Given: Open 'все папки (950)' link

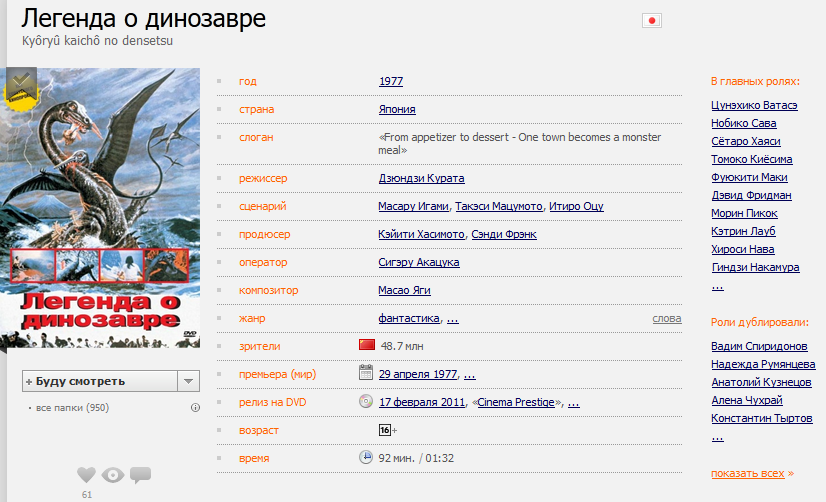Looking at the screenshot, I should pos(72,408).
